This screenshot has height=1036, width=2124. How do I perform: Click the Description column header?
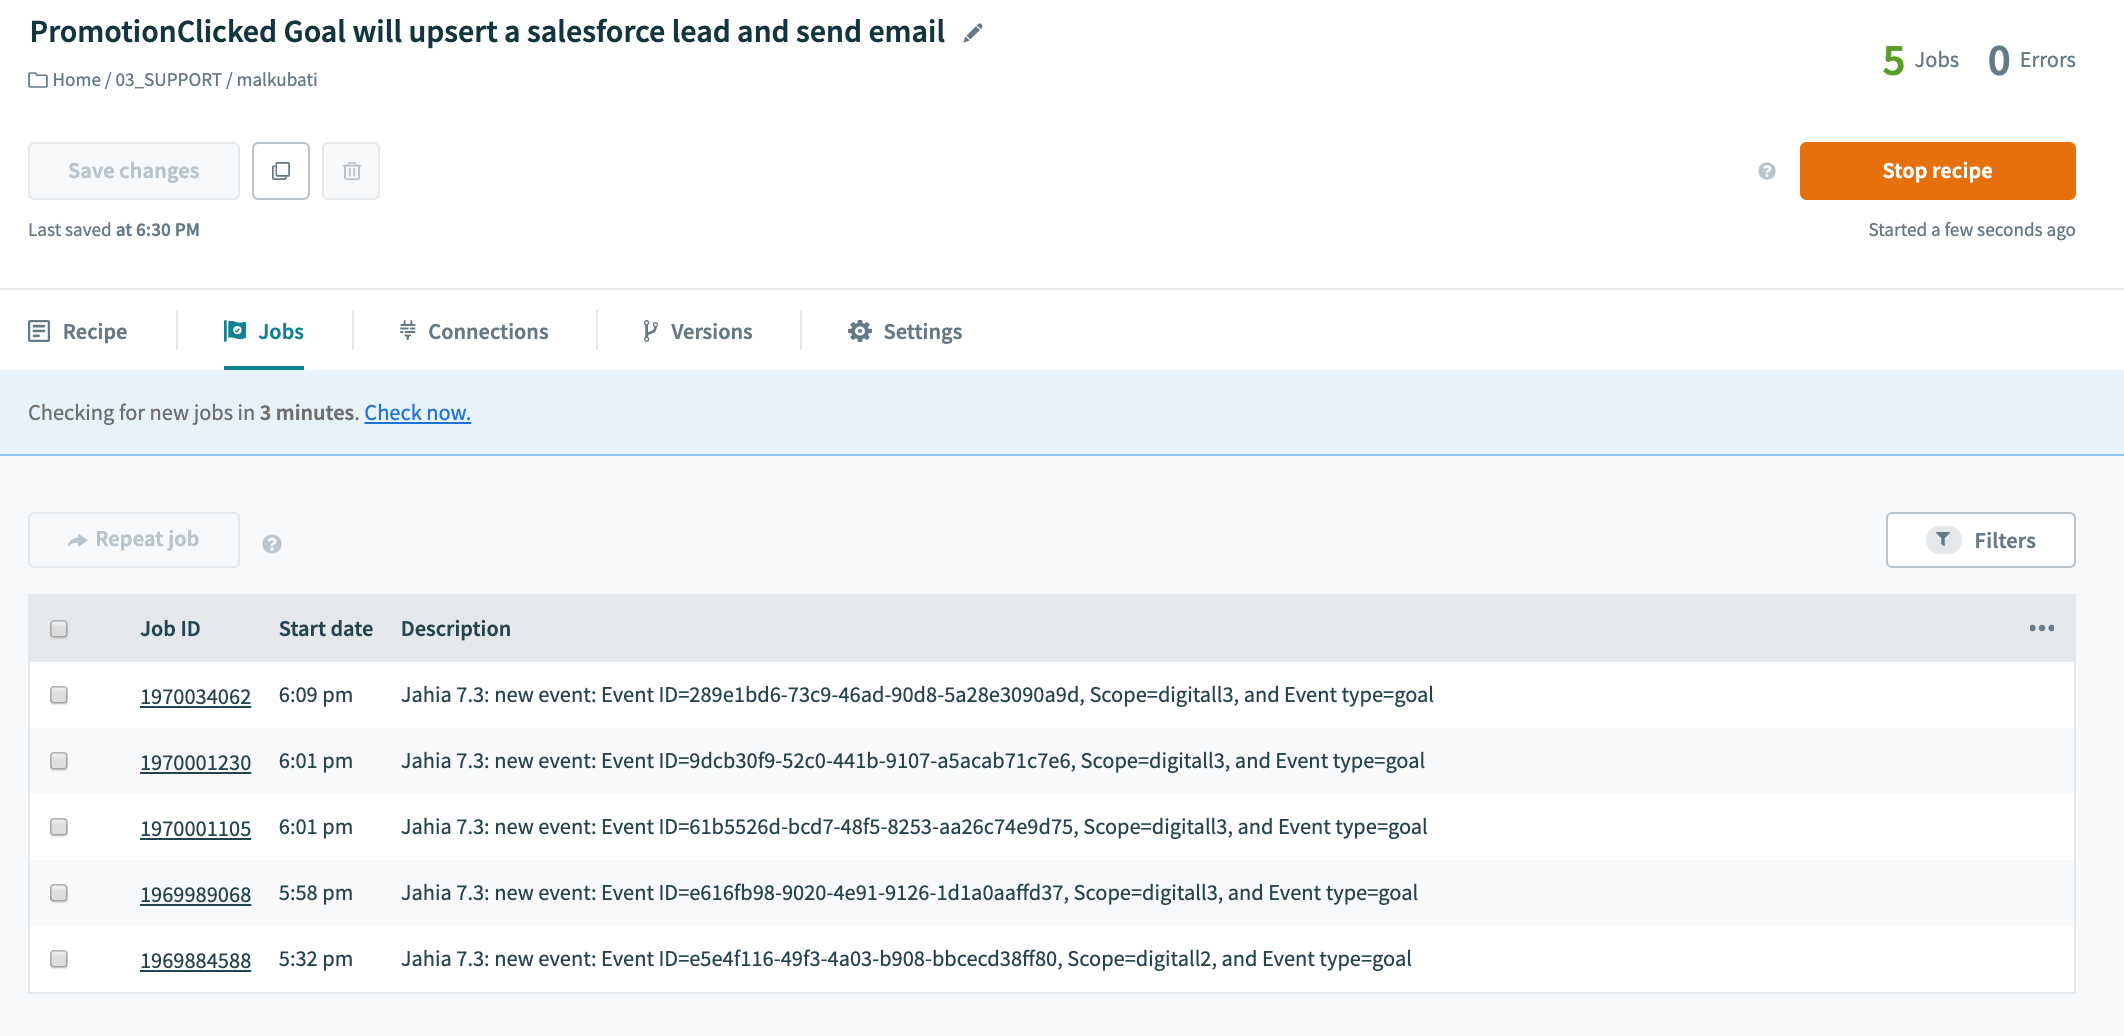click(456, 628)
